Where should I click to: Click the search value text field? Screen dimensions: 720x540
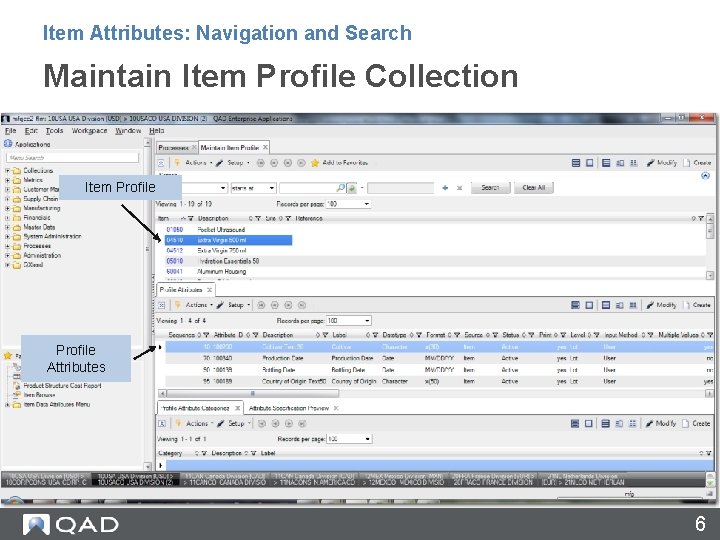[308, 188]
